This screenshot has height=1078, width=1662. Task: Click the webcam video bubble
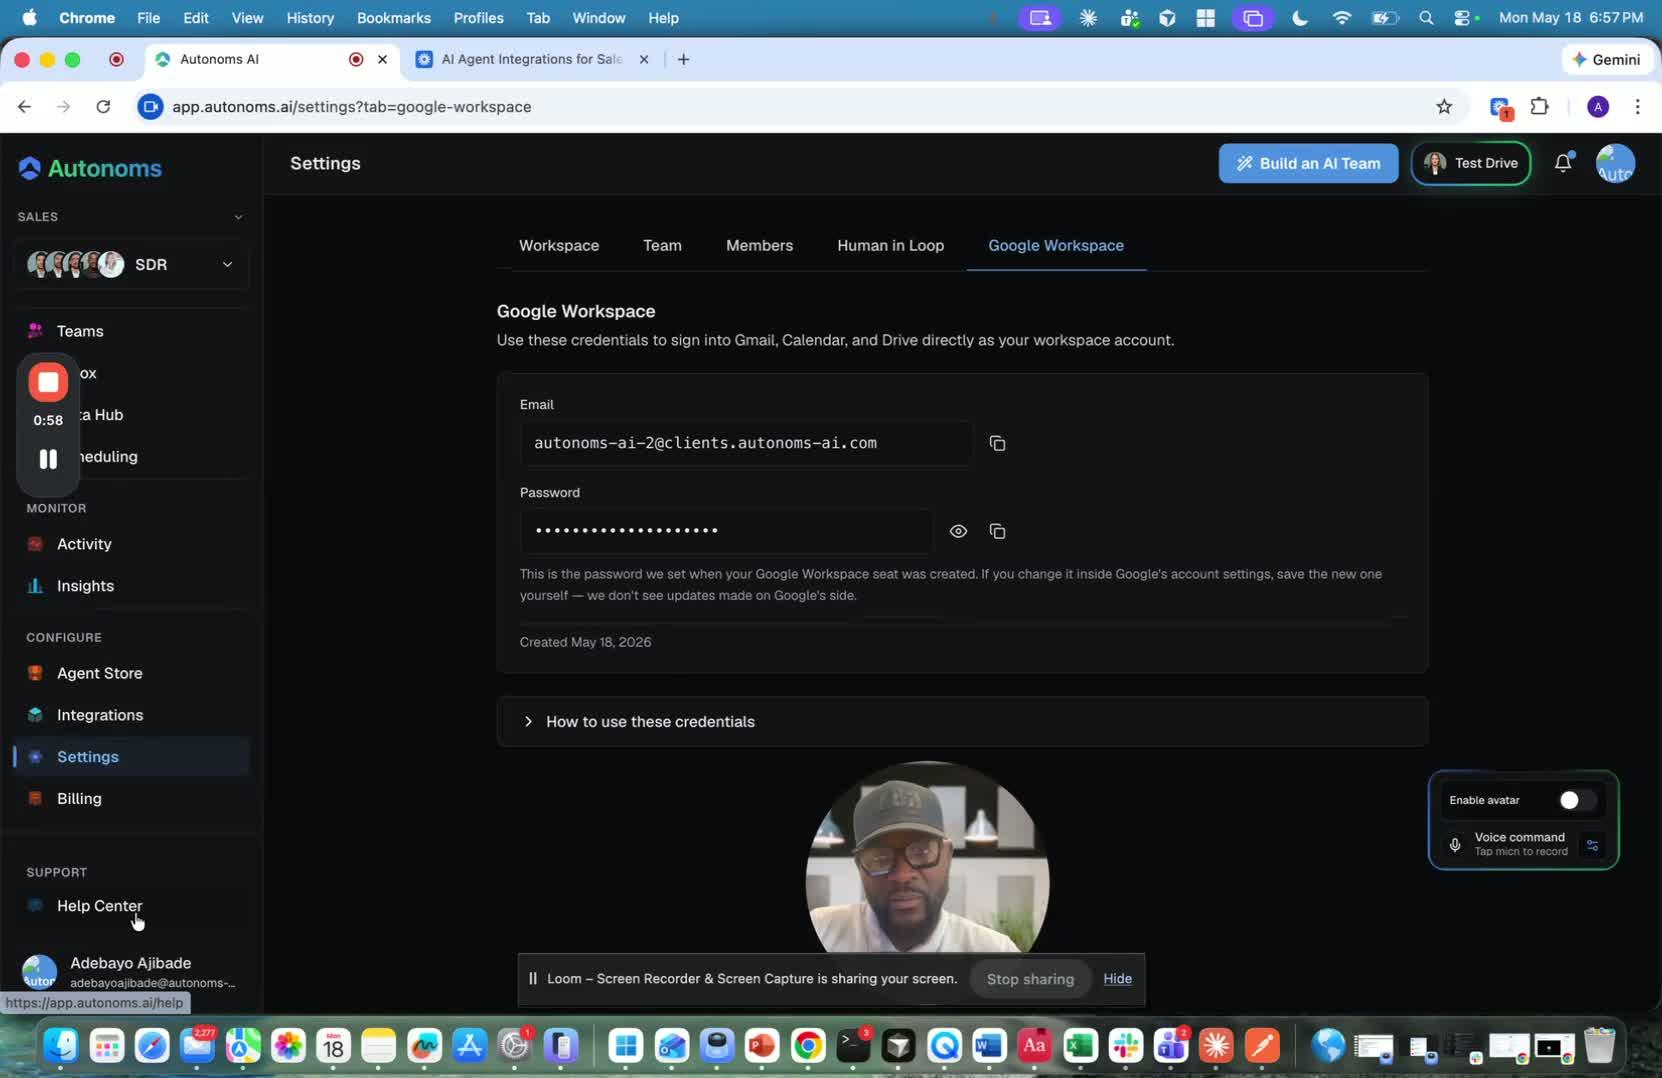927,858
